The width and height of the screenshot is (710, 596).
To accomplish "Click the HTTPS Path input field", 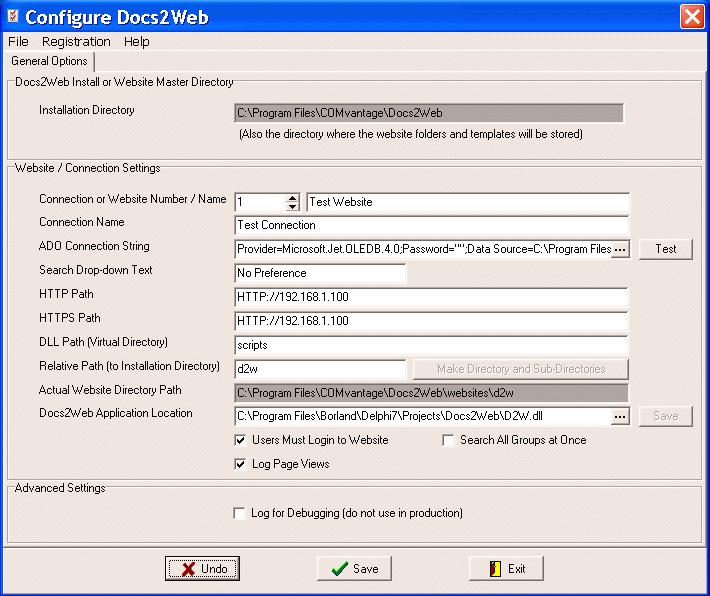I will click(x=431, y=321).
